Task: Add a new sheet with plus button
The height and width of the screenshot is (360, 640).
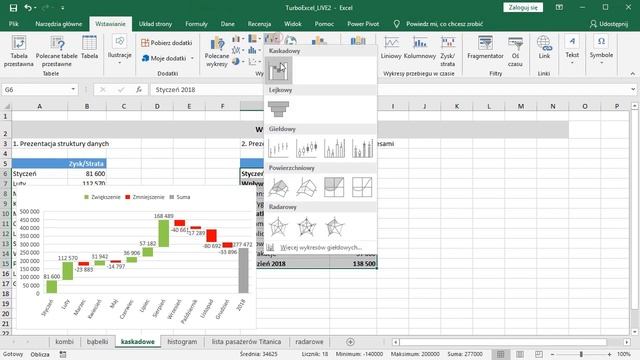Action: 350,342
